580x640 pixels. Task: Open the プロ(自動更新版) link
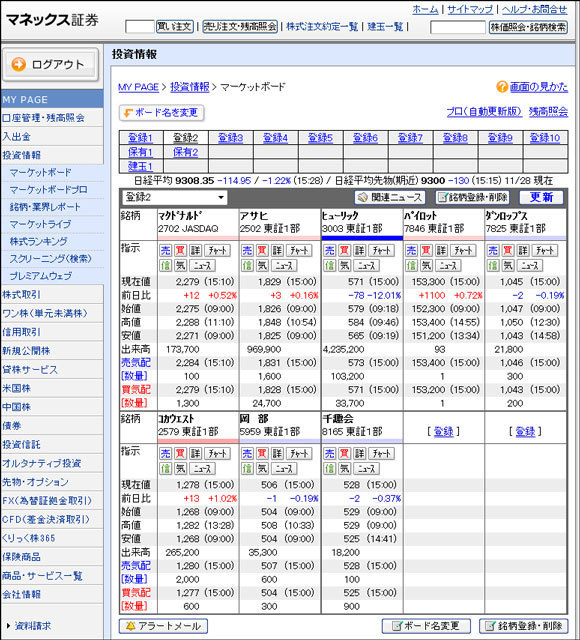point(484,111)
